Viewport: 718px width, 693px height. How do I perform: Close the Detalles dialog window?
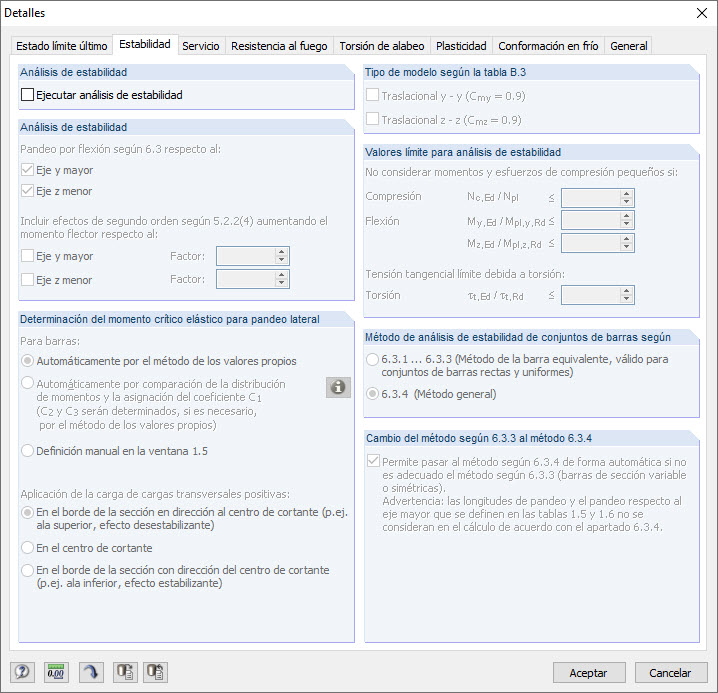pos(702,13)
